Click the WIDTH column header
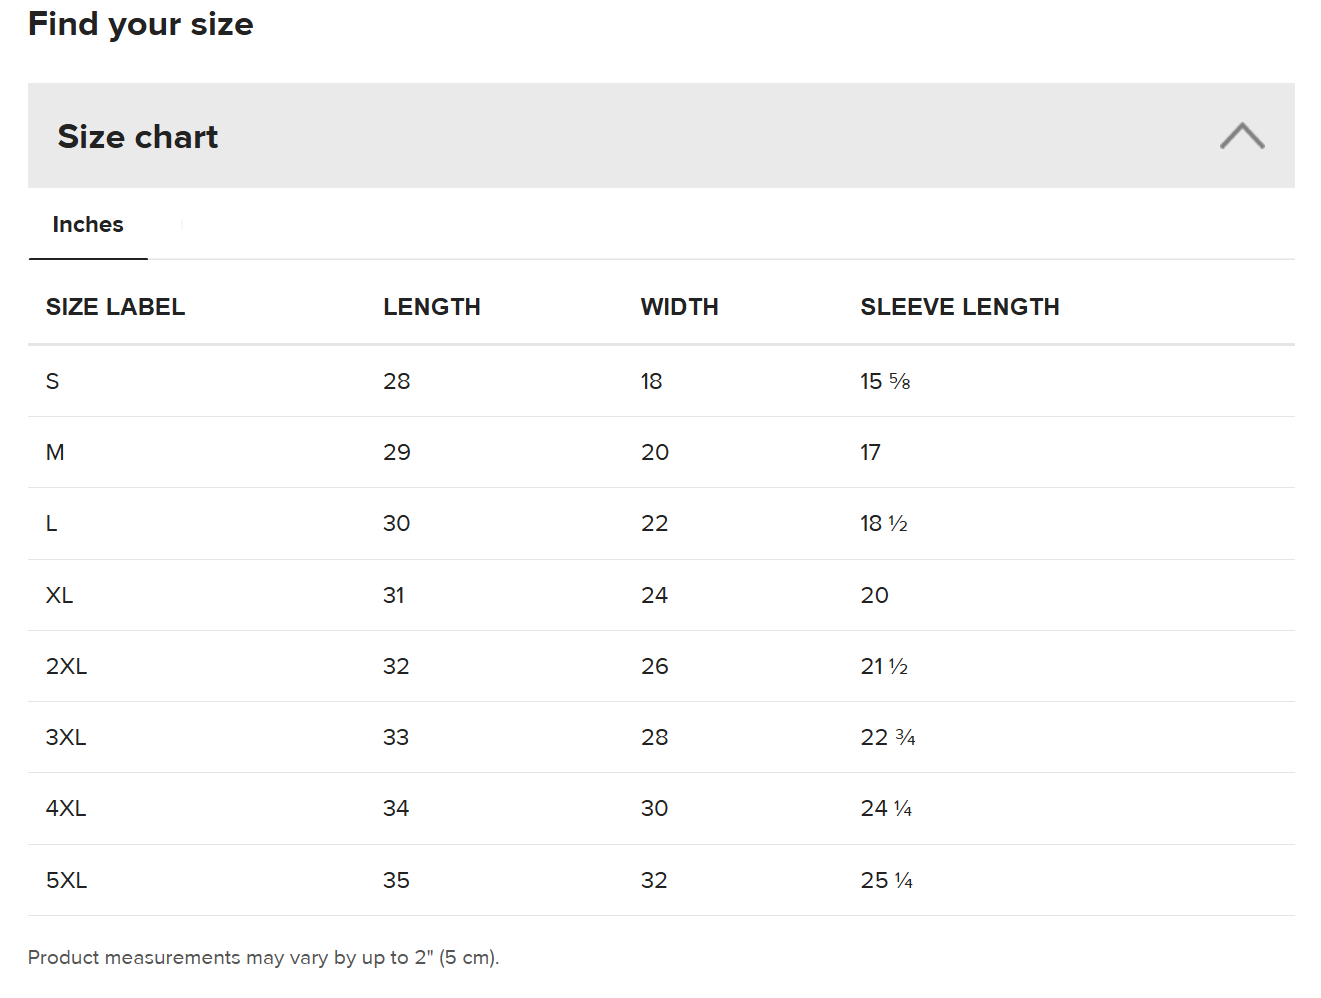The height and width of the screenshot is (998, 1321). tap(679, 307)
